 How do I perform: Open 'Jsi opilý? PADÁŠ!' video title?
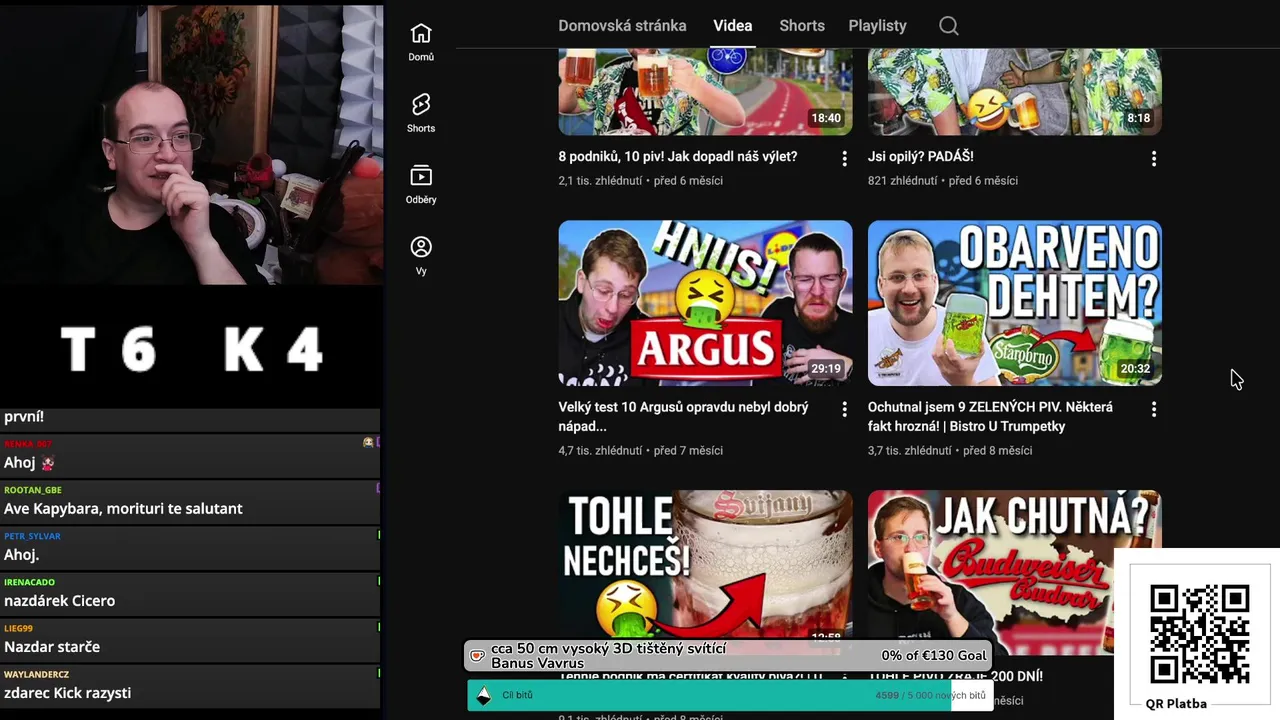pos(920,156)
